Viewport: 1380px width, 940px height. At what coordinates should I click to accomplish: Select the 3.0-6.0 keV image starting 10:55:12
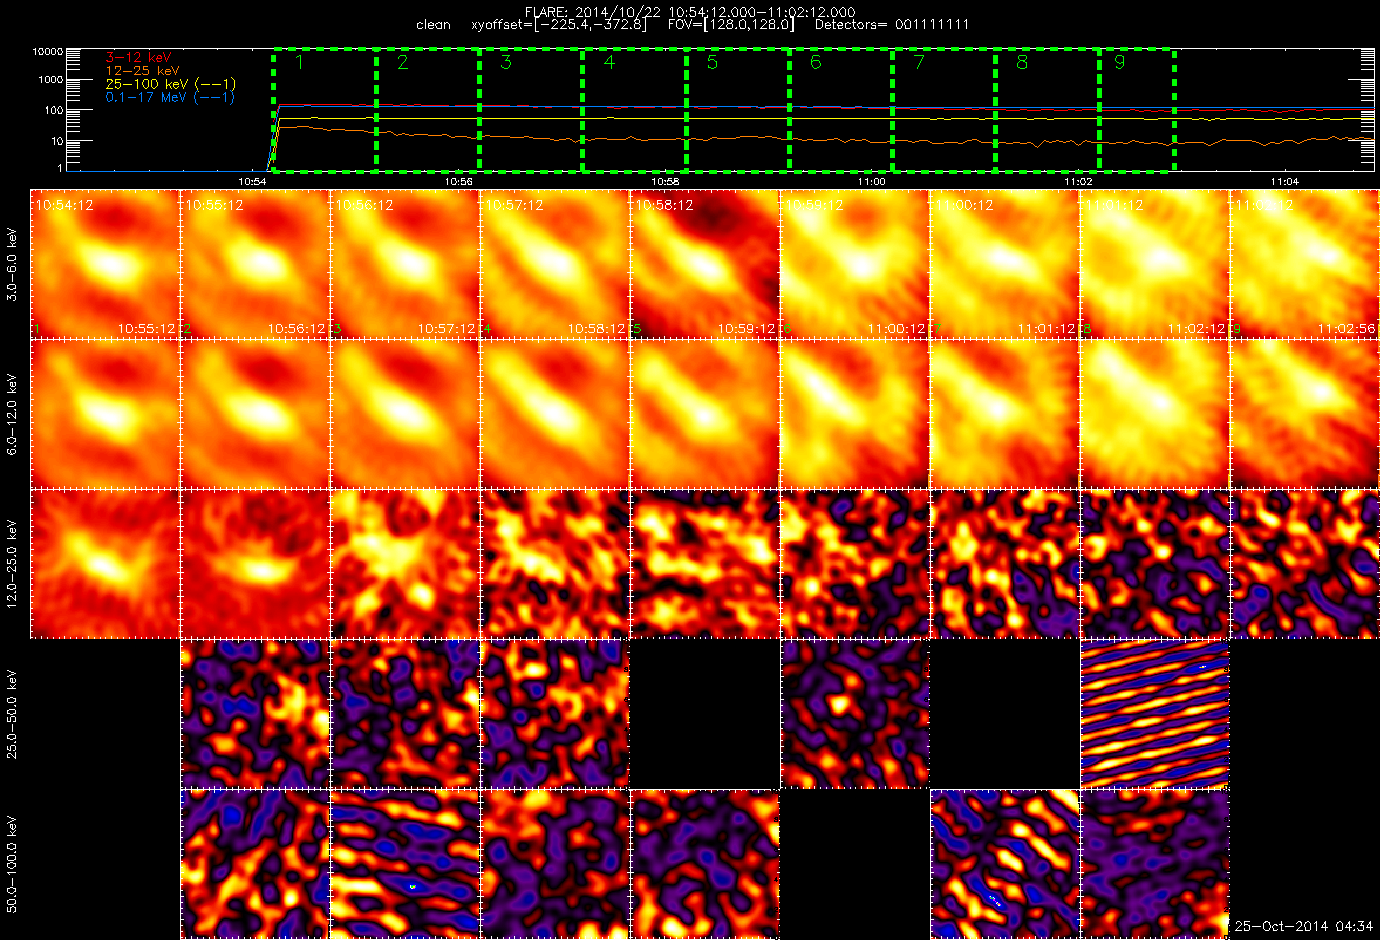pos(255,263)
